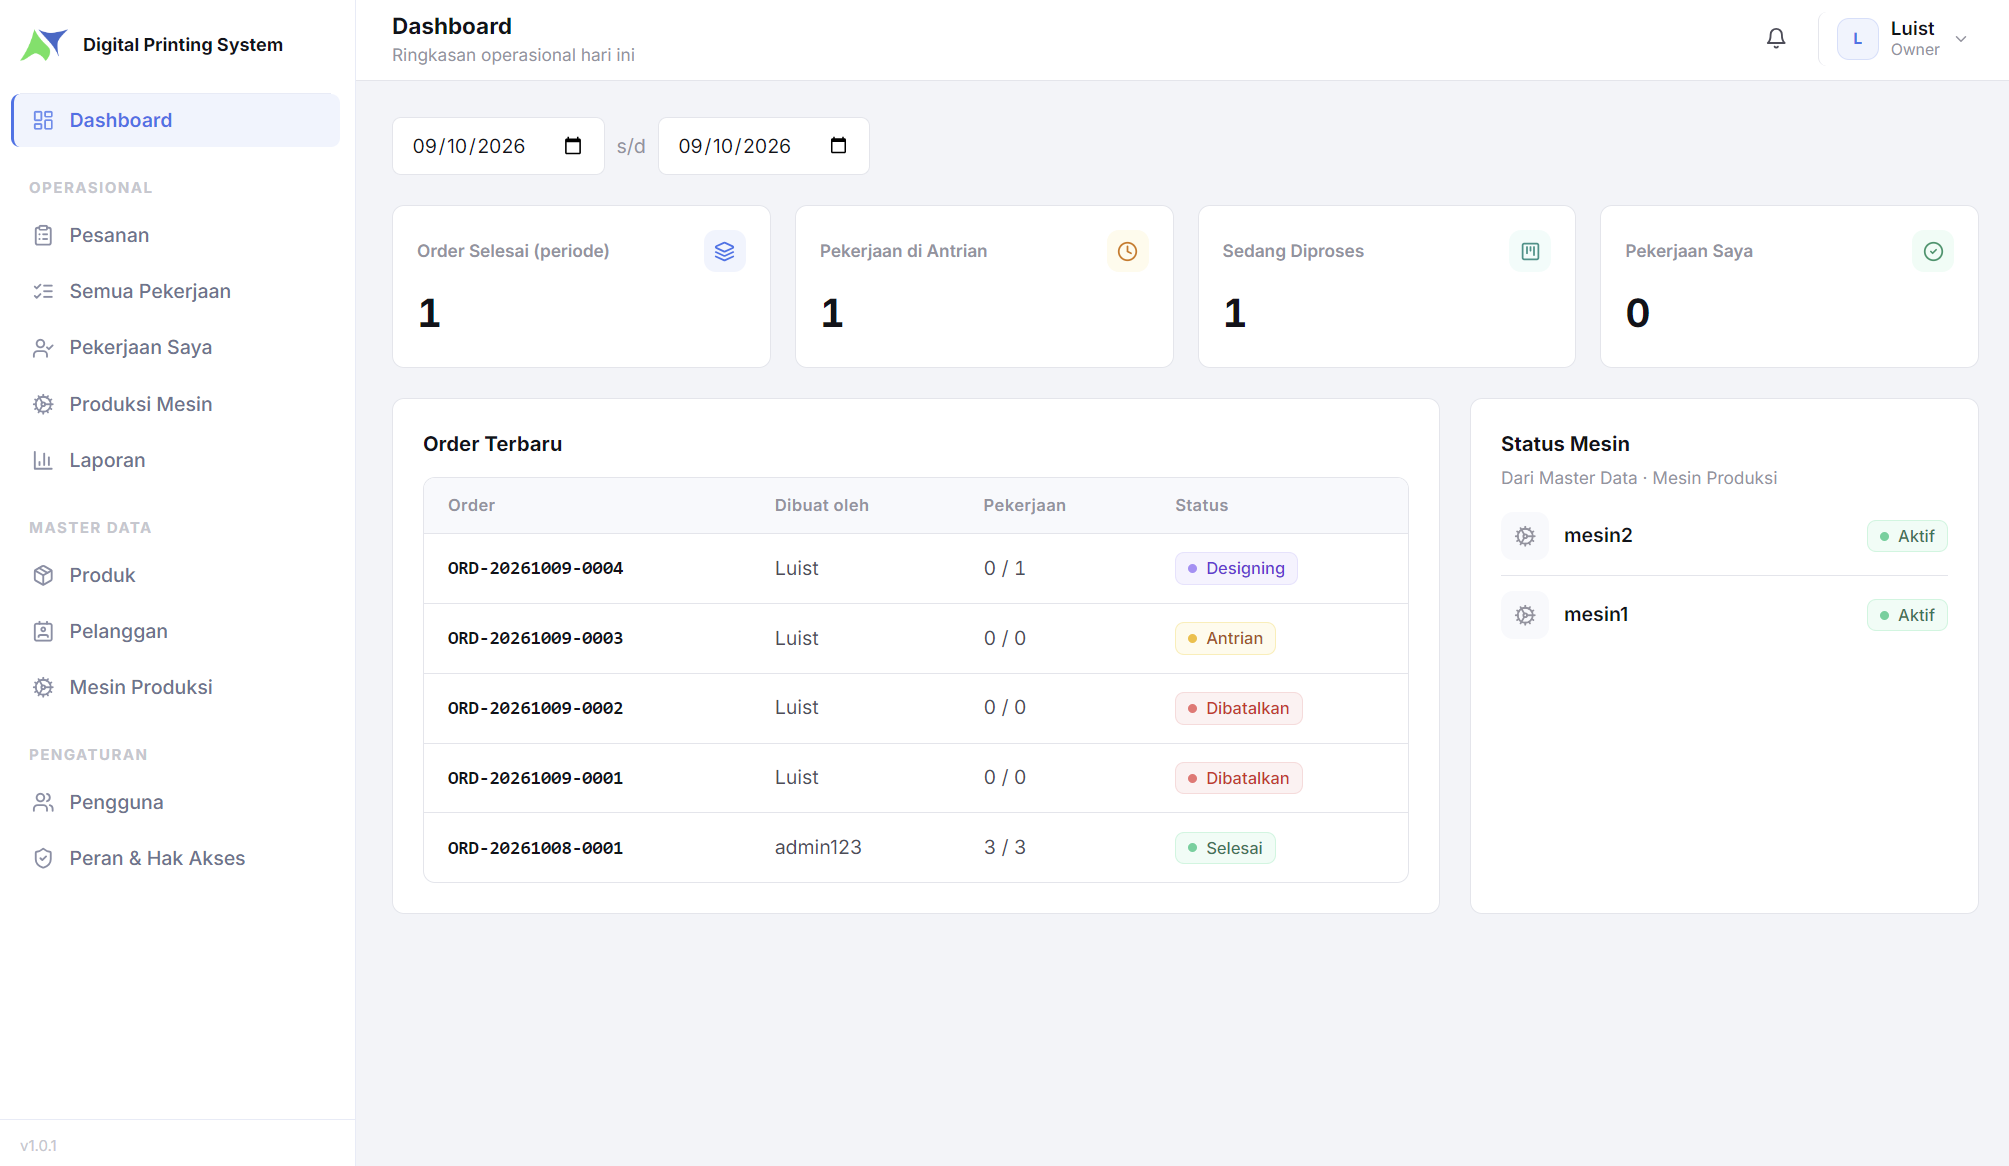Open the Luist user menu chevron
2009x1166 pixels.
(x=1961, y=39)
